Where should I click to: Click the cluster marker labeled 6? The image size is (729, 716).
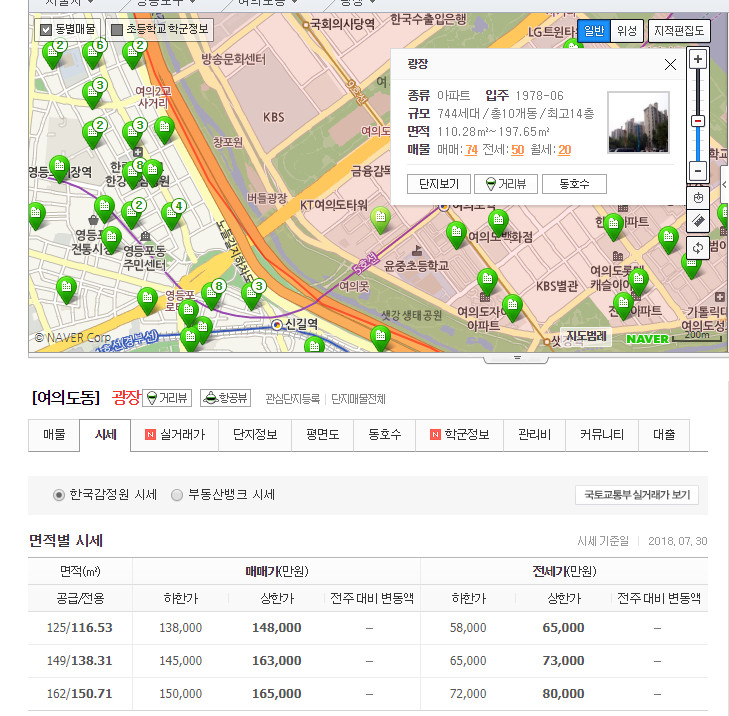(93, 53)
